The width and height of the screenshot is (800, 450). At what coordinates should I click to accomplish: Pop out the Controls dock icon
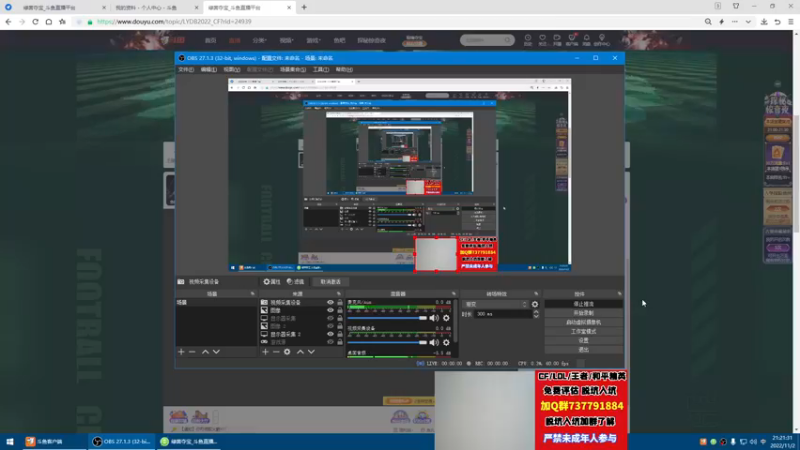pos(619,294)
